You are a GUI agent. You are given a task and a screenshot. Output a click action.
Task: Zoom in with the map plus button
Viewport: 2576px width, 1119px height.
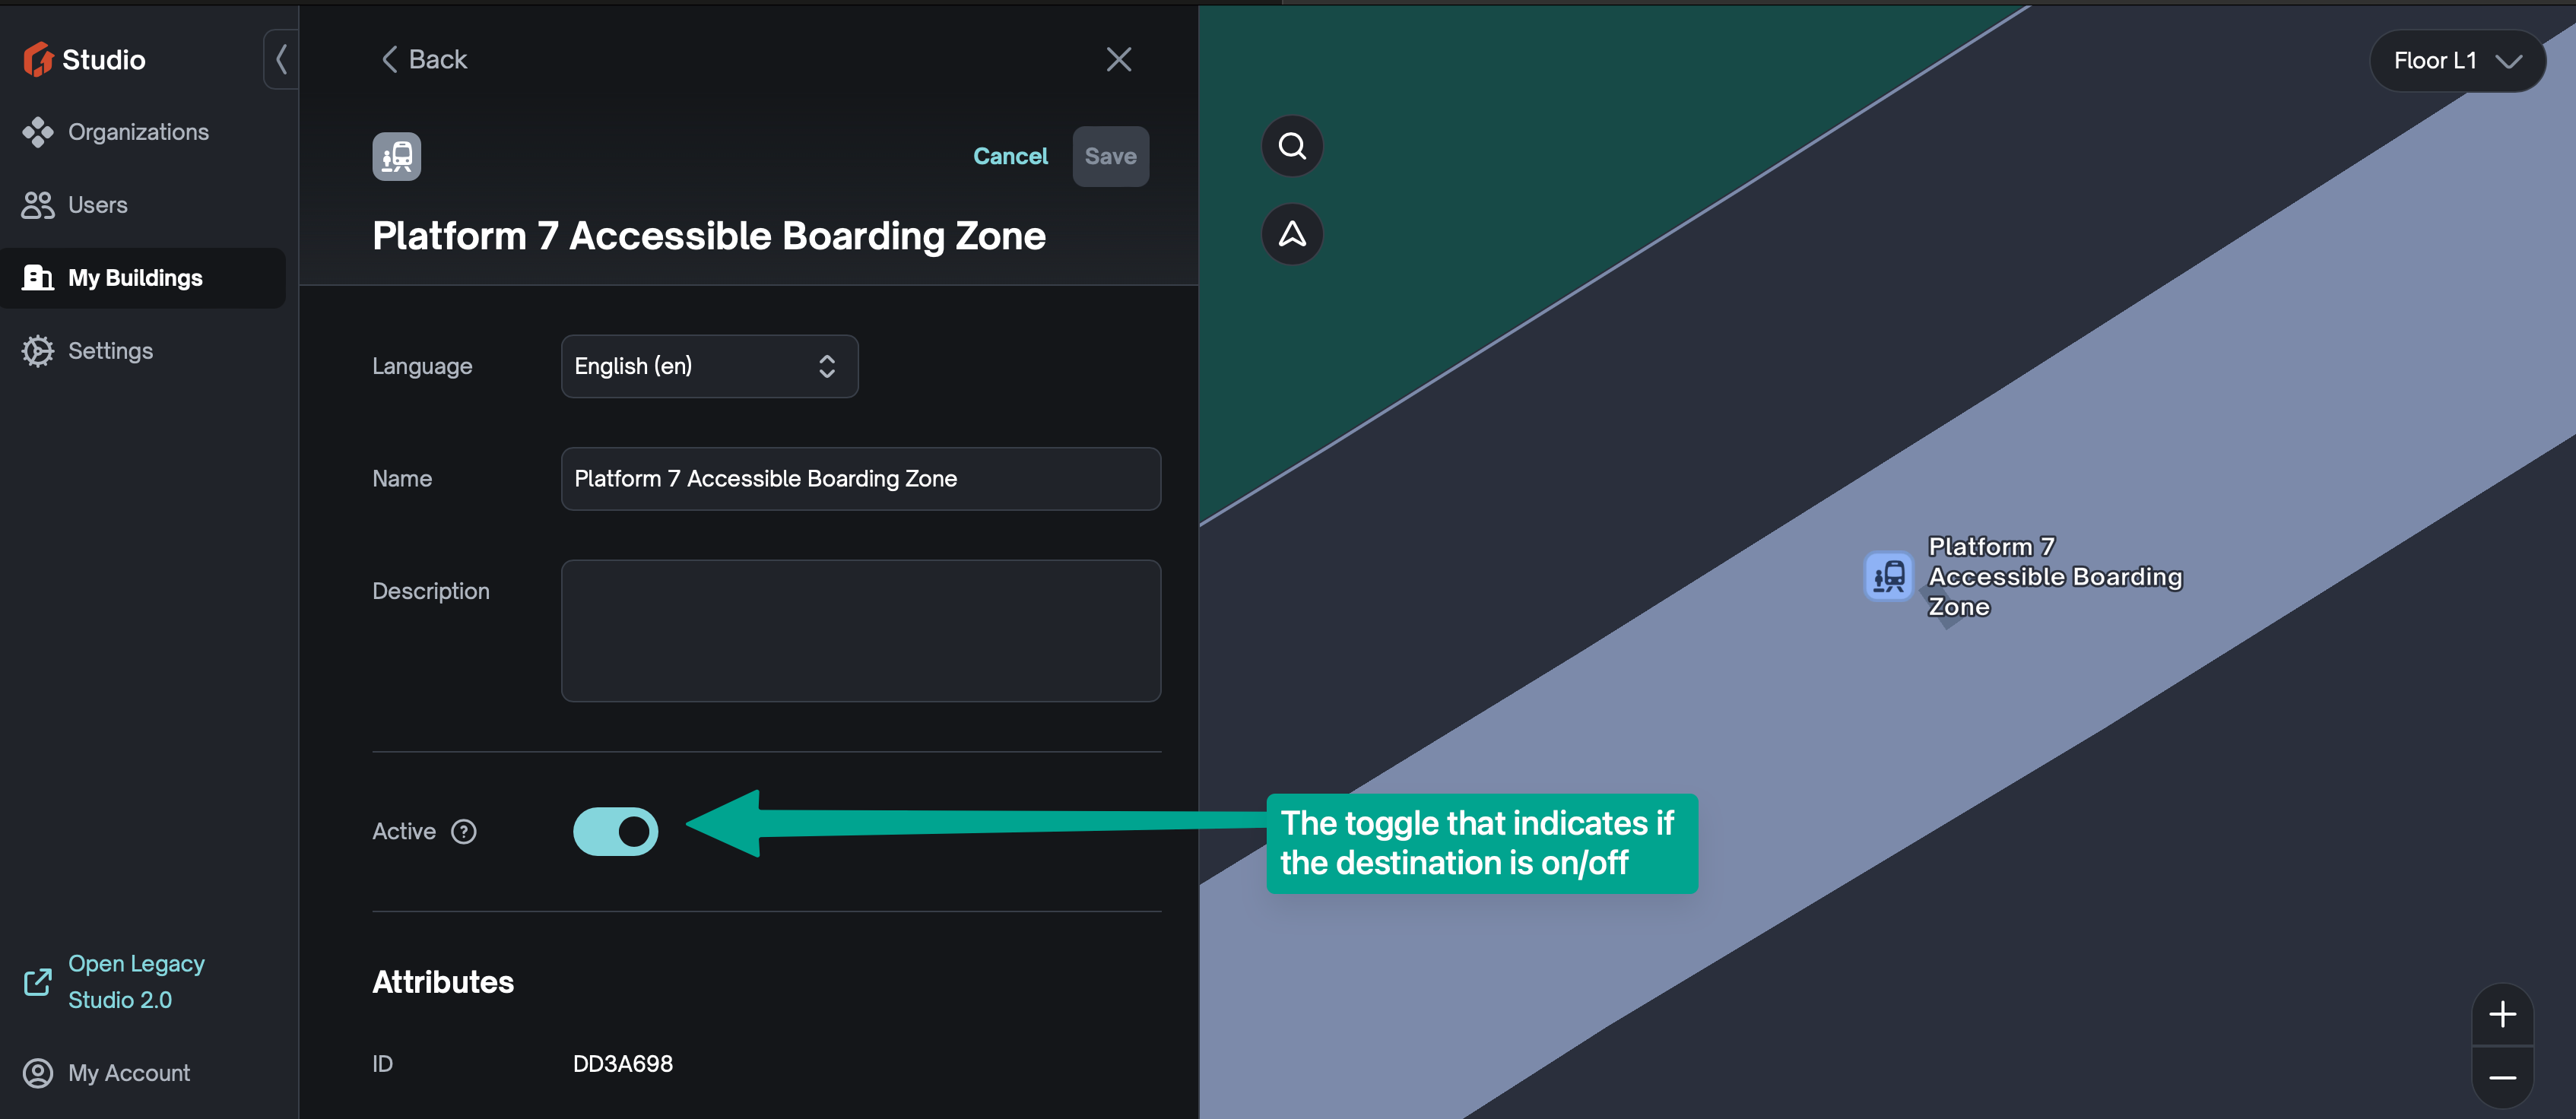point(2502,1014)
